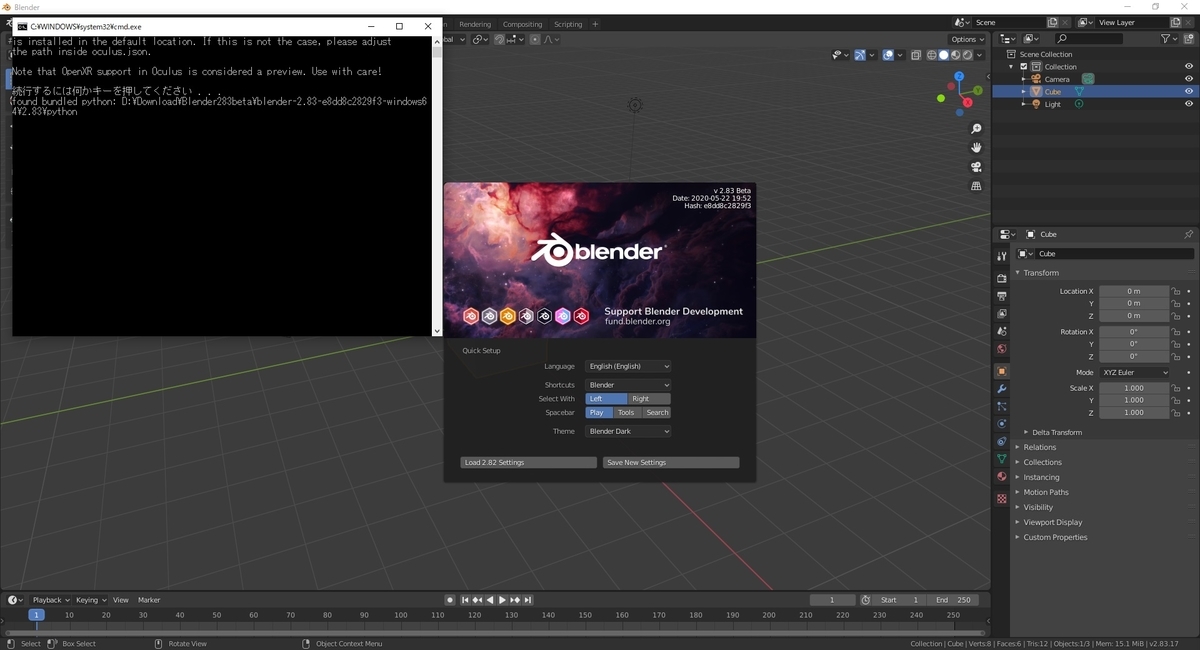The image size is (1200, 650).
Task: Click the Camera data icon in outliner
Action: (1087, 78)
